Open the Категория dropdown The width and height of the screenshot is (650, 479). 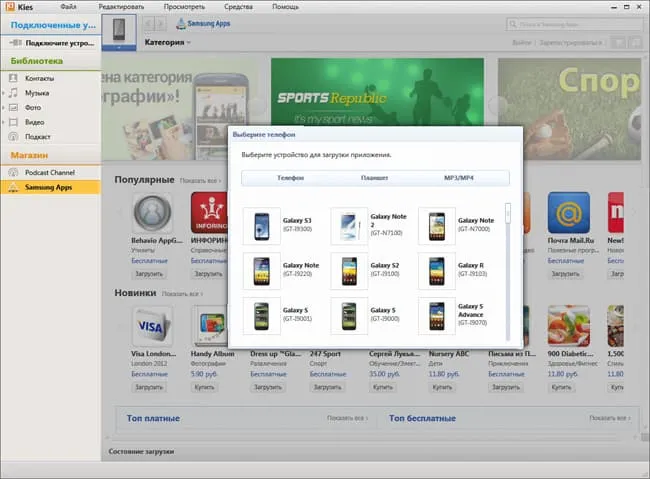click(x=167, y=42)
